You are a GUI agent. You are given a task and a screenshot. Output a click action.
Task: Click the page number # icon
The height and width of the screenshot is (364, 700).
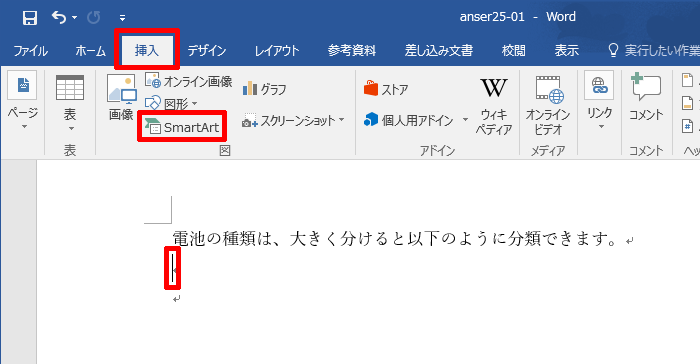click(688, 126)
